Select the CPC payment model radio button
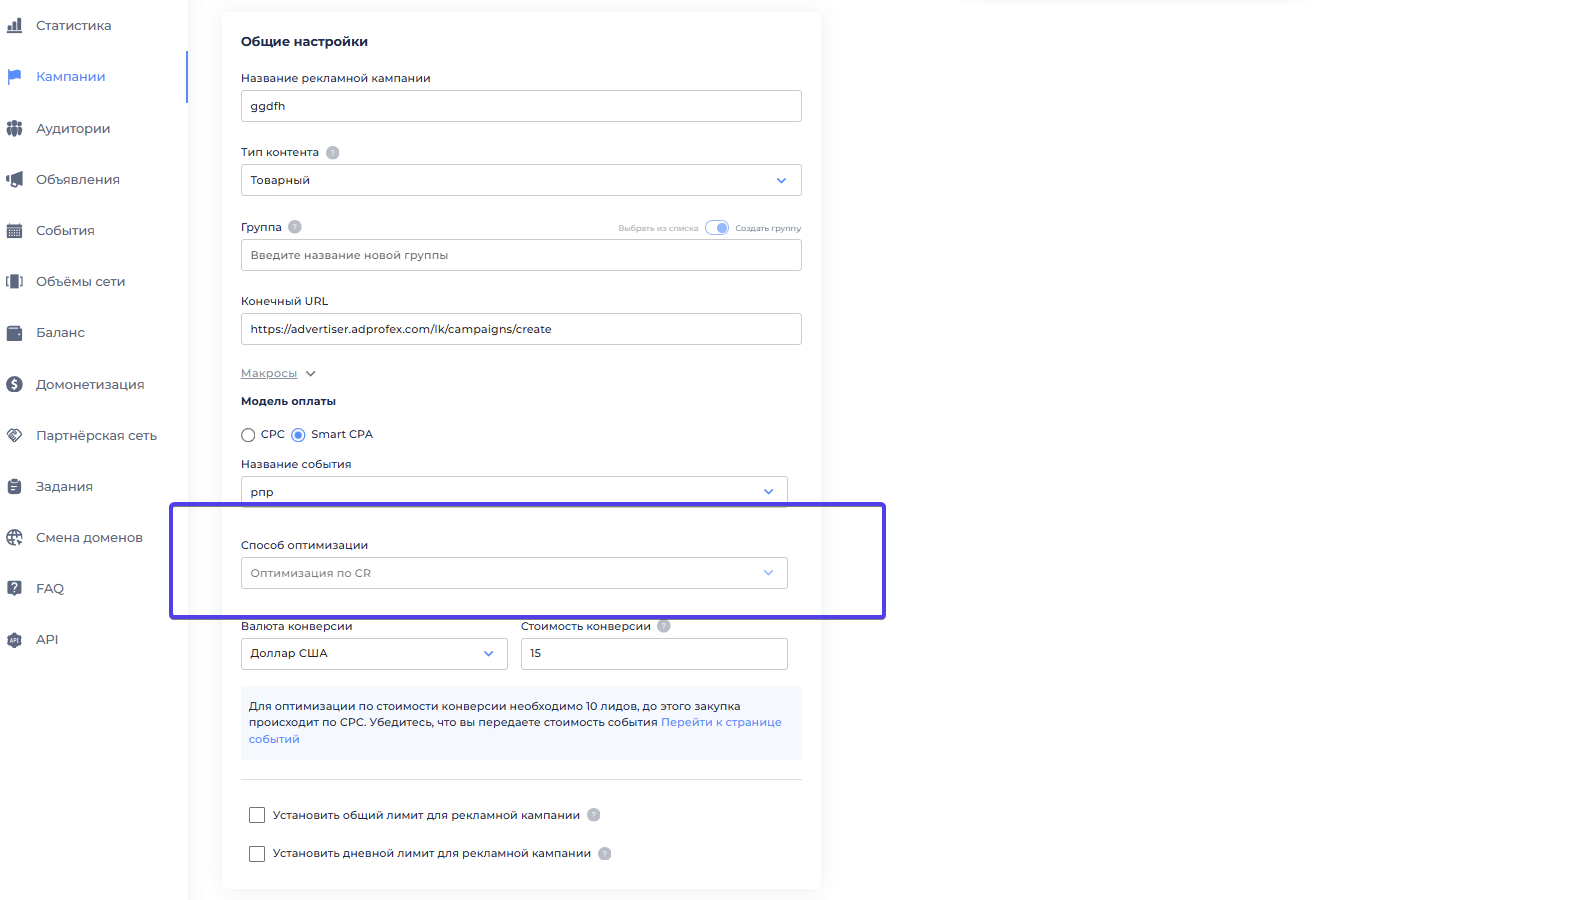 248,435
